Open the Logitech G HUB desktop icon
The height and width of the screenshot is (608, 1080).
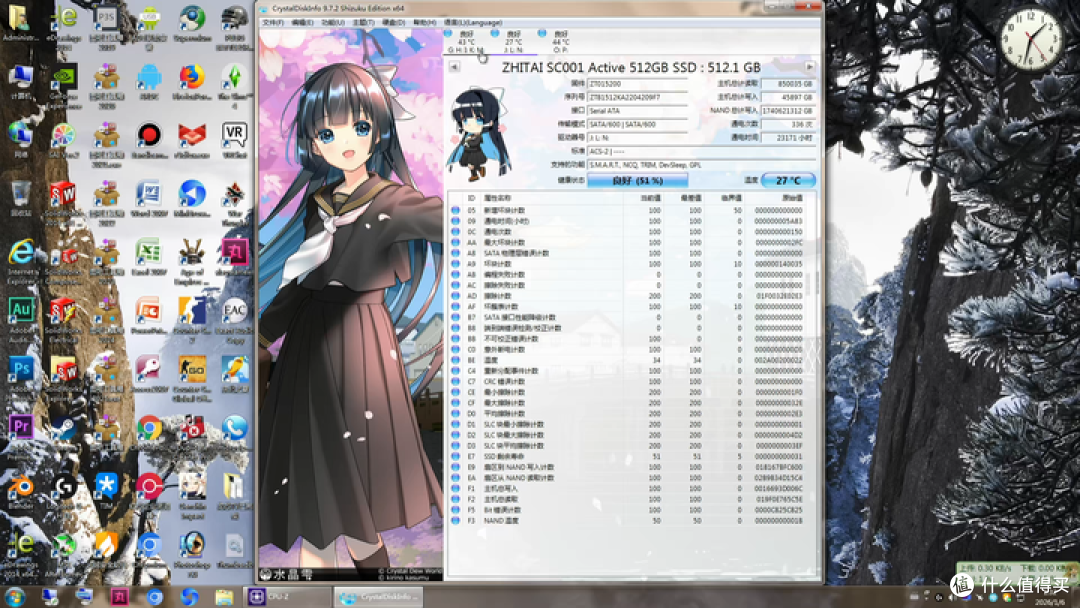click(x=63, y=492)
